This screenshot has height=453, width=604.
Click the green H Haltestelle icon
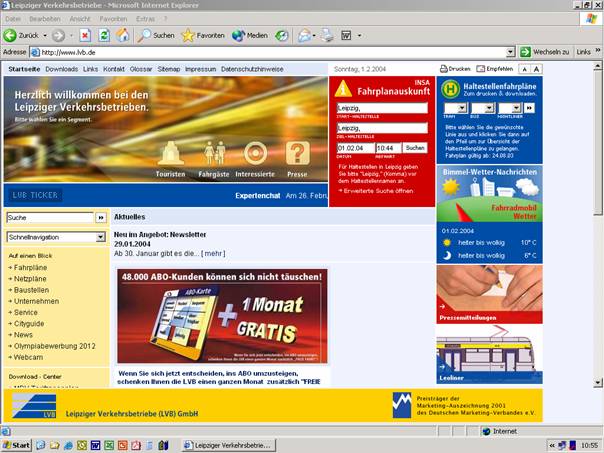pos(450,89)
